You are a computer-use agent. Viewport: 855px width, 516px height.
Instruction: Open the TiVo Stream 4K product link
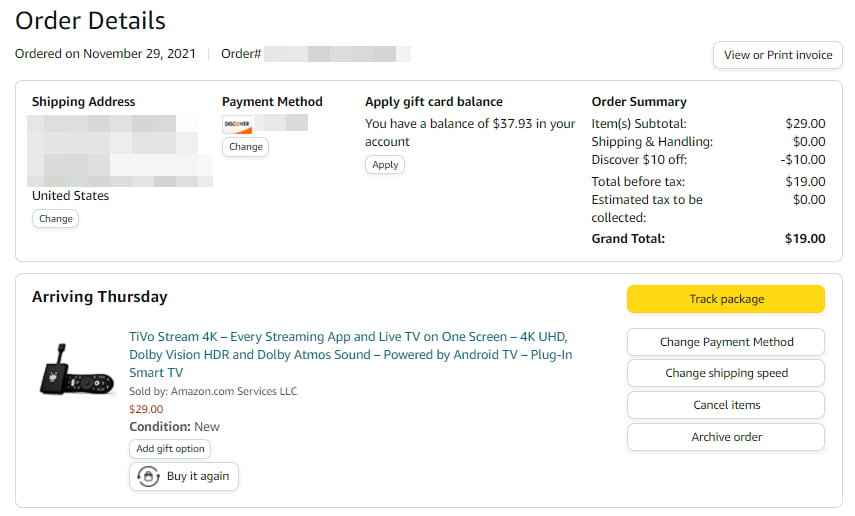click(x=351, y=355)
